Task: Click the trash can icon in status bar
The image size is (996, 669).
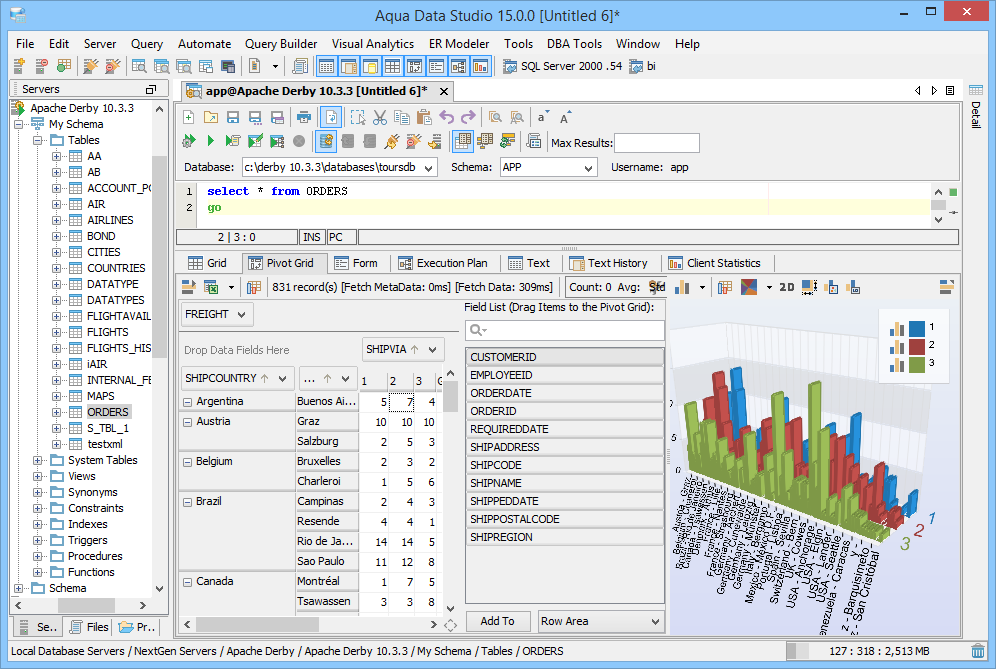Action: 978,651
